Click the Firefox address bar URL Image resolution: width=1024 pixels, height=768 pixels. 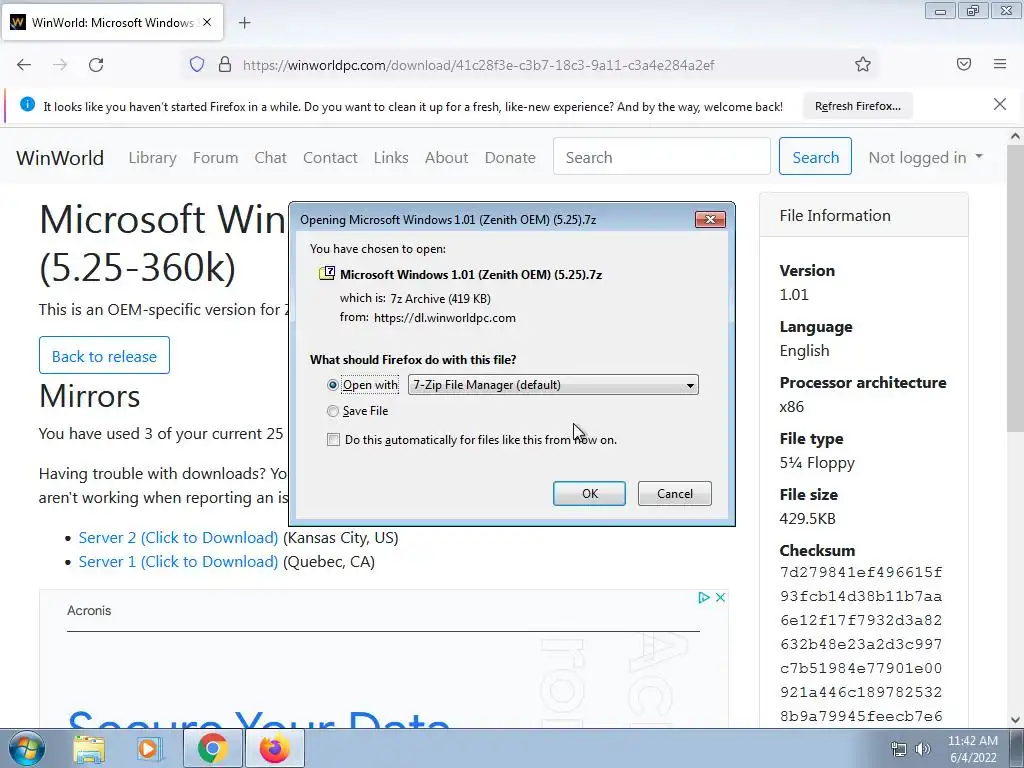[x=479, y=65]
